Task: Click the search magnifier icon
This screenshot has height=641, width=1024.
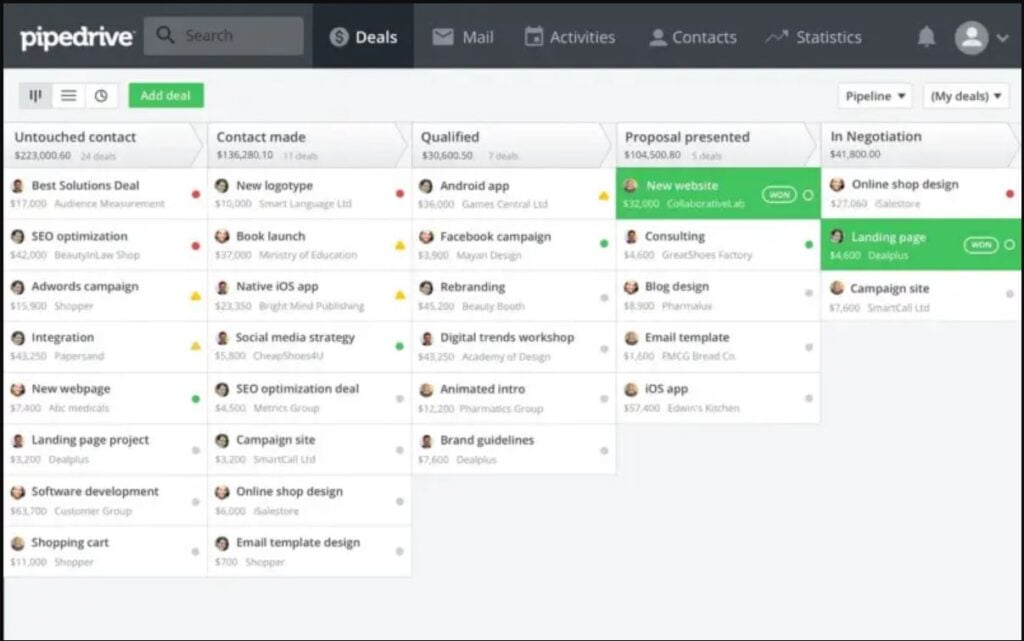Action: [x=165, y=35]
